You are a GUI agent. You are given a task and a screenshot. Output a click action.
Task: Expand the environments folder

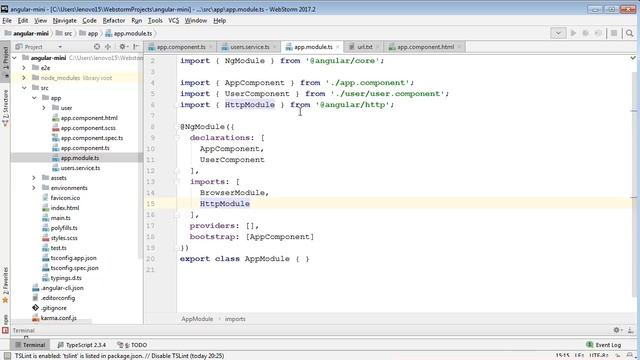(34, 188)
